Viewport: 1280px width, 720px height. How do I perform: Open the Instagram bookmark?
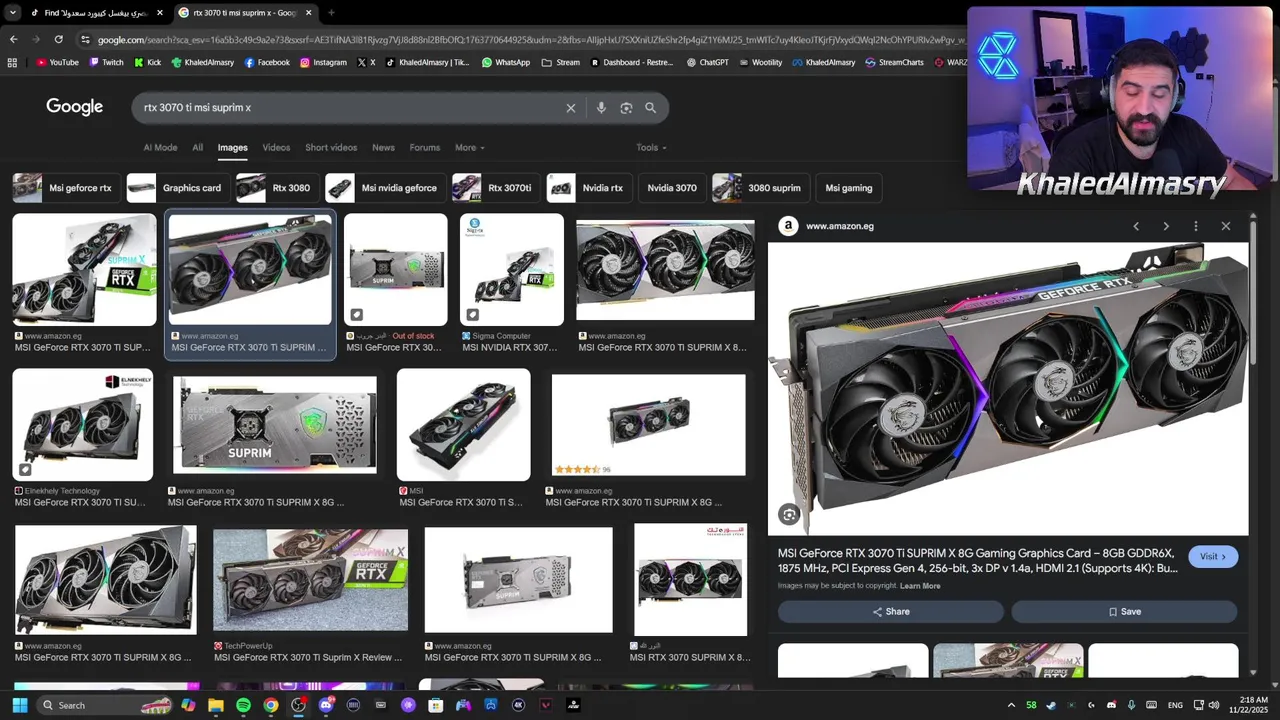pyautogui.click(x=323, y=62)
